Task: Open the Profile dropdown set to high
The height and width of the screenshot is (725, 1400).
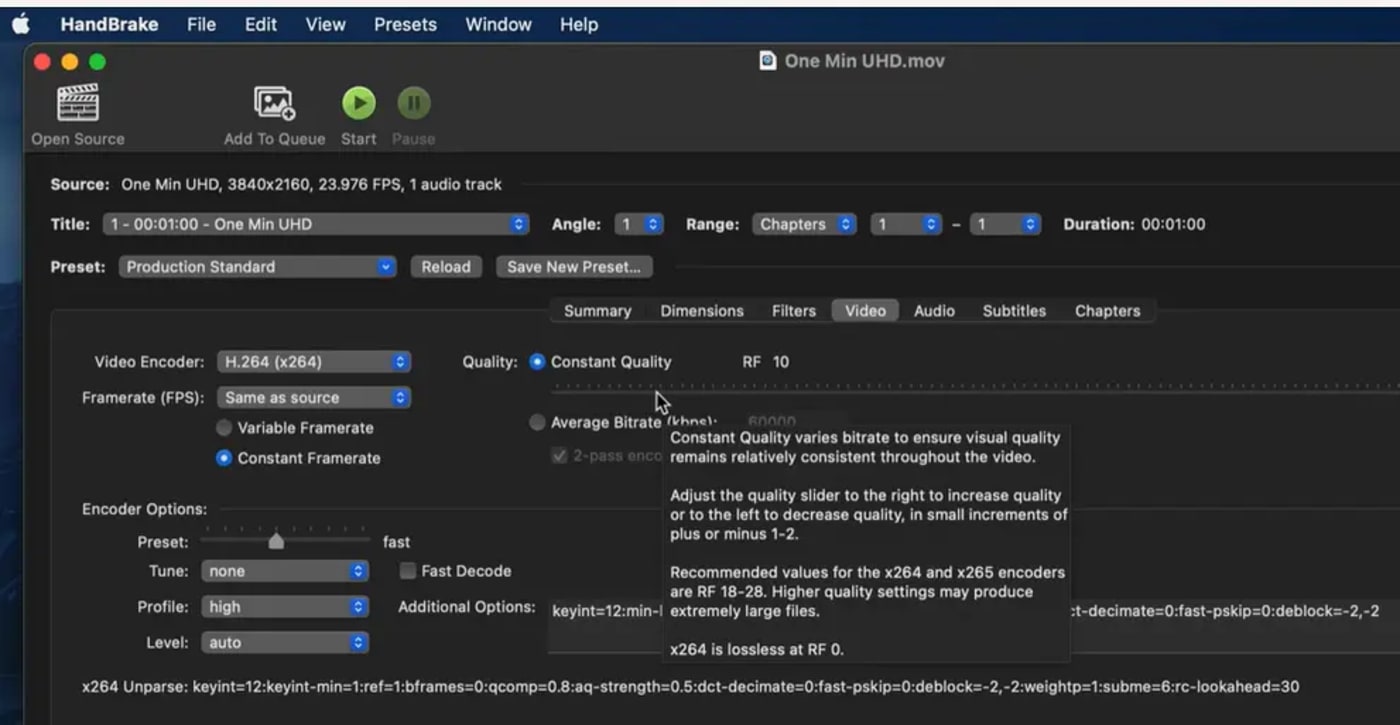Action: coord(285,607)
